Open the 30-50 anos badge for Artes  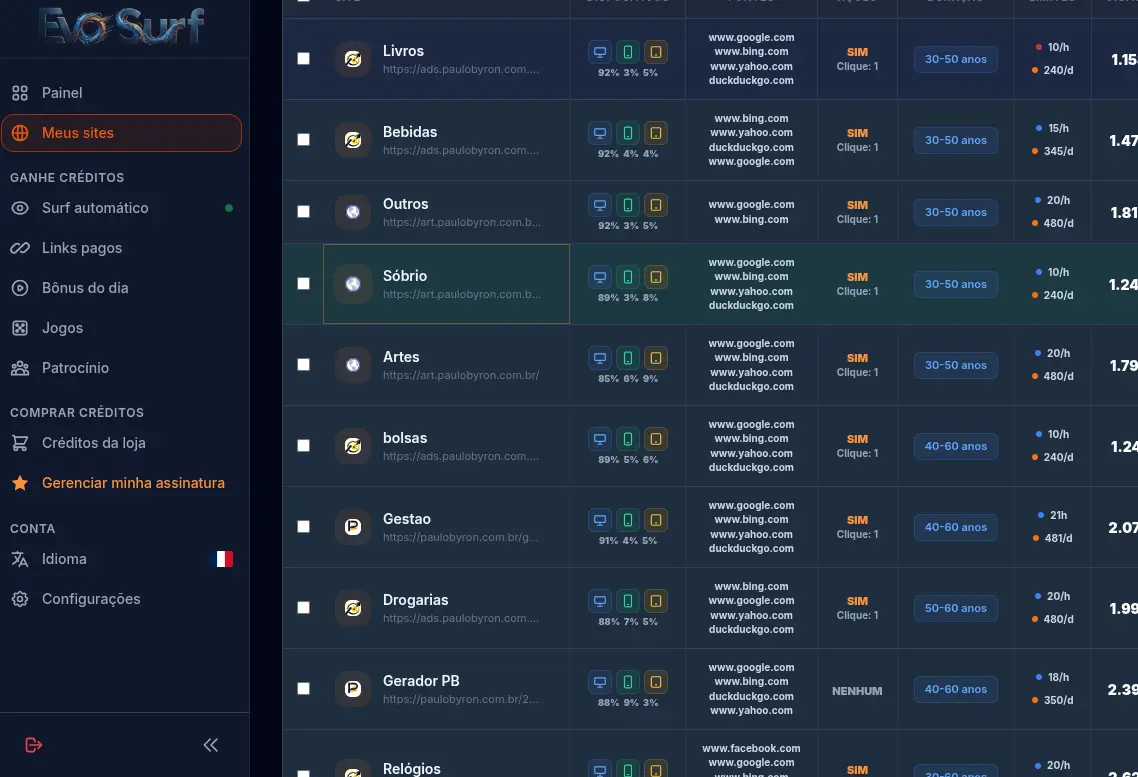point(955,365)
